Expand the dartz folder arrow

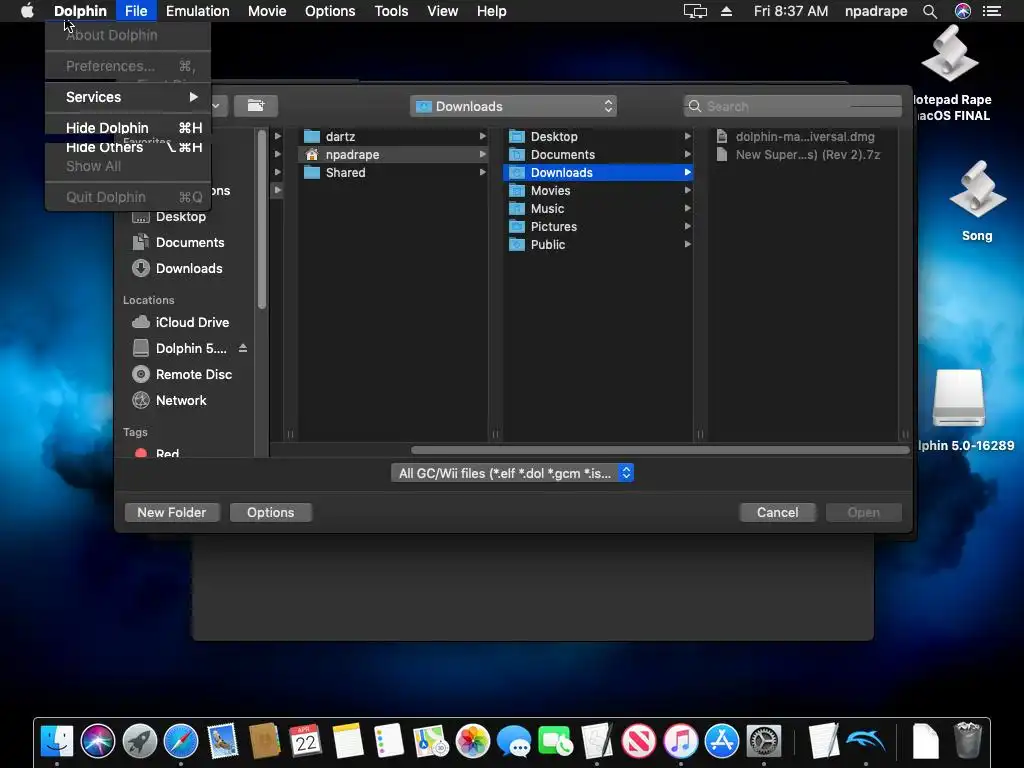pyautogui.click(x=483, y=136)
